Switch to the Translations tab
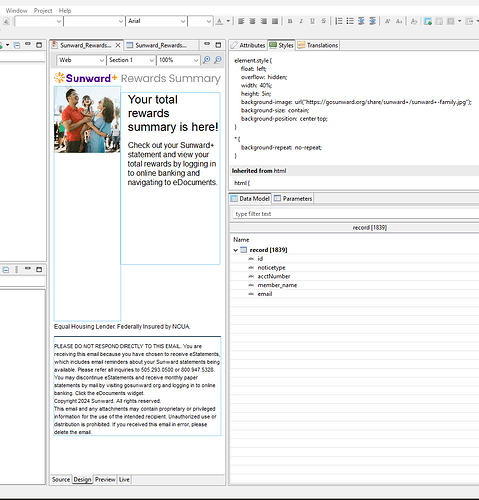This screenshot has width=479, height=500. (x=318, y=45)
